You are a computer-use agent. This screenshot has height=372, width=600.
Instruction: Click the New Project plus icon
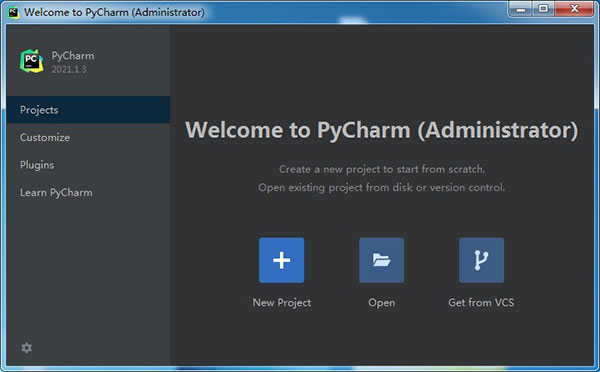click(x=281, y=260)
